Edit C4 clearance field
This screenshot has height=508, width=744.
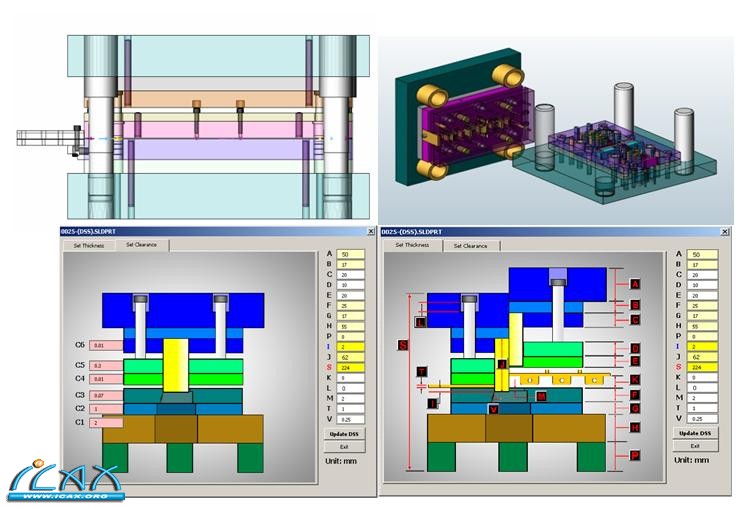pyautogui.click(x=106, y=379)
